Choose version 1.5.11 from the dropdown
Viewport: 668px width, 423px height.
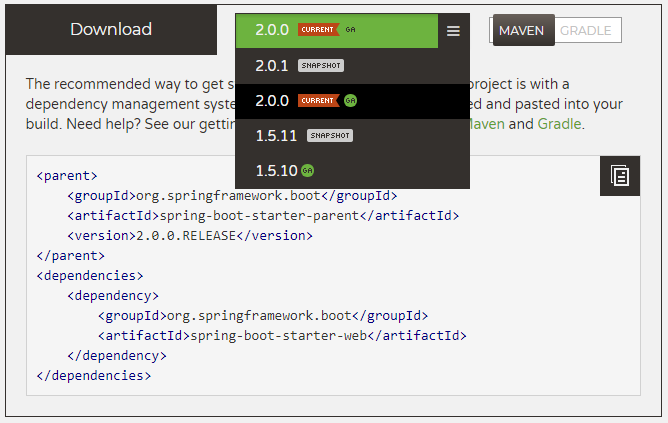275,136
